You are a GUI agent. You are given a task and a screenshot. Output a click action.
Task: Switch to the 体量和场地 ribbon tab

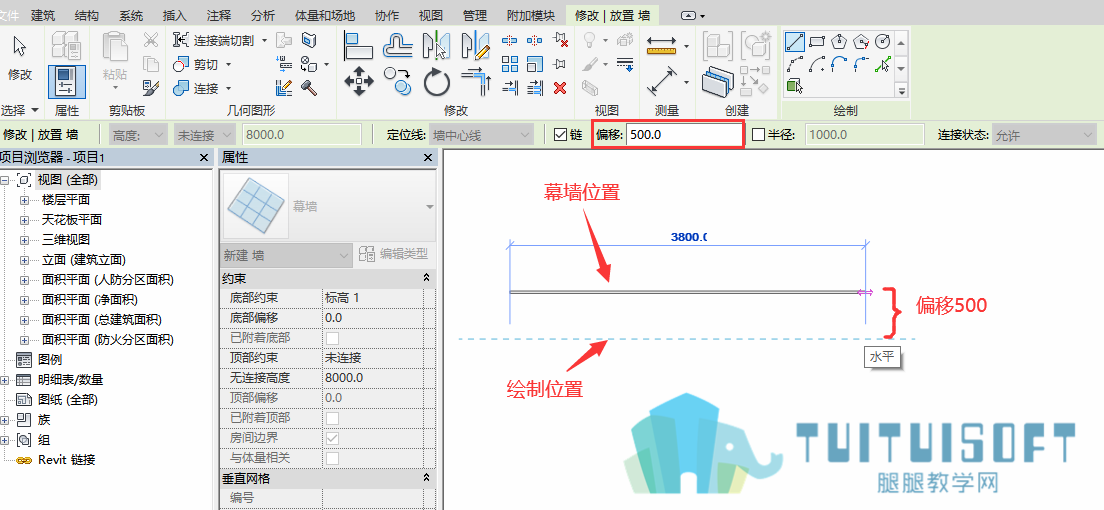[325, 15]
